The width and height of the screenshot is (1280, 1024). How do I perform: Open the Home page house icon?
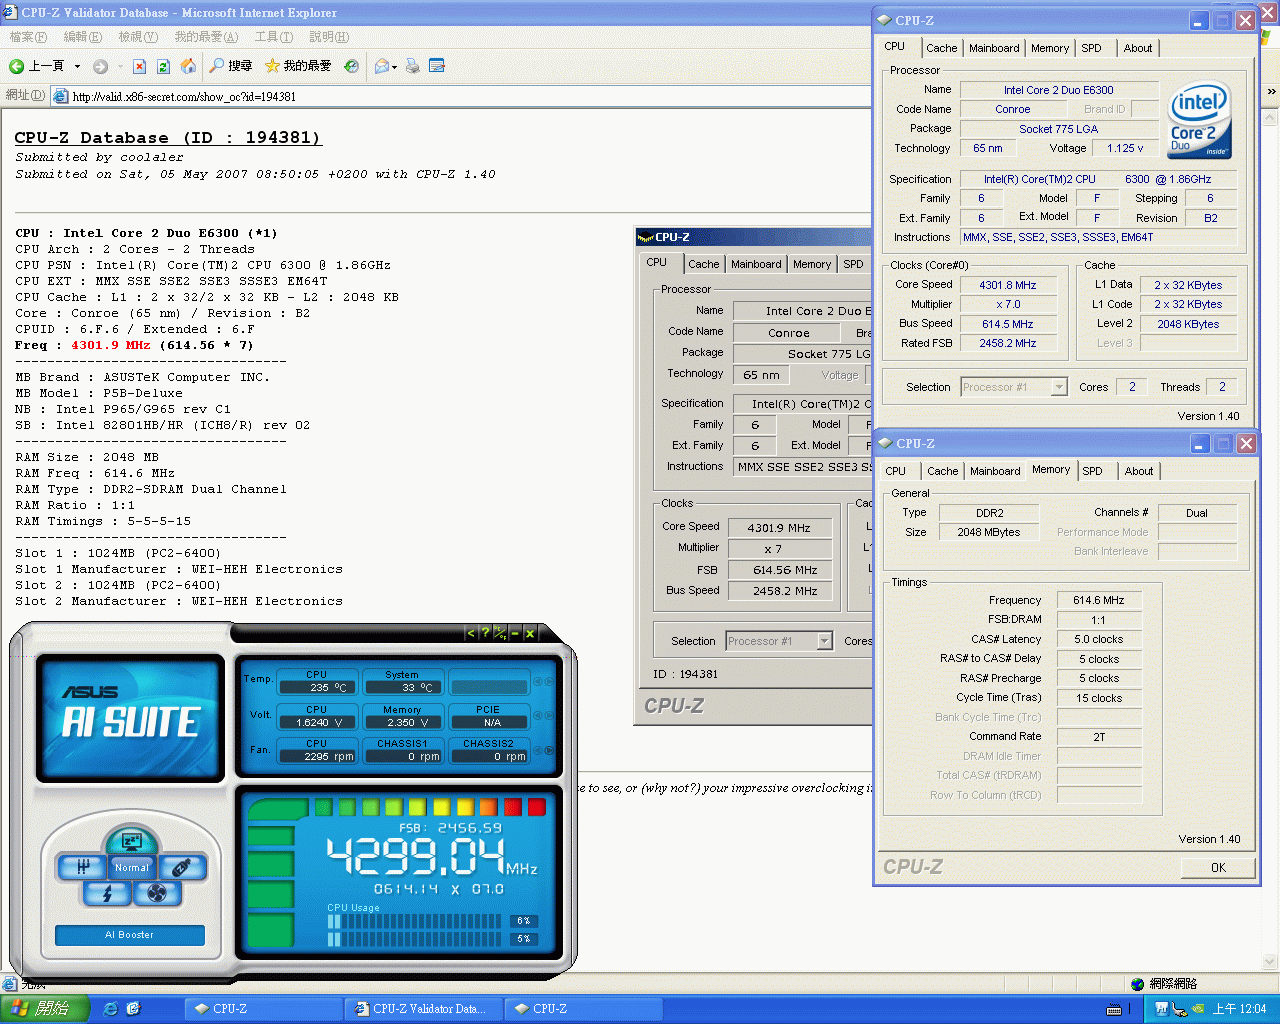pyautogui.click(x=187, y=67)
